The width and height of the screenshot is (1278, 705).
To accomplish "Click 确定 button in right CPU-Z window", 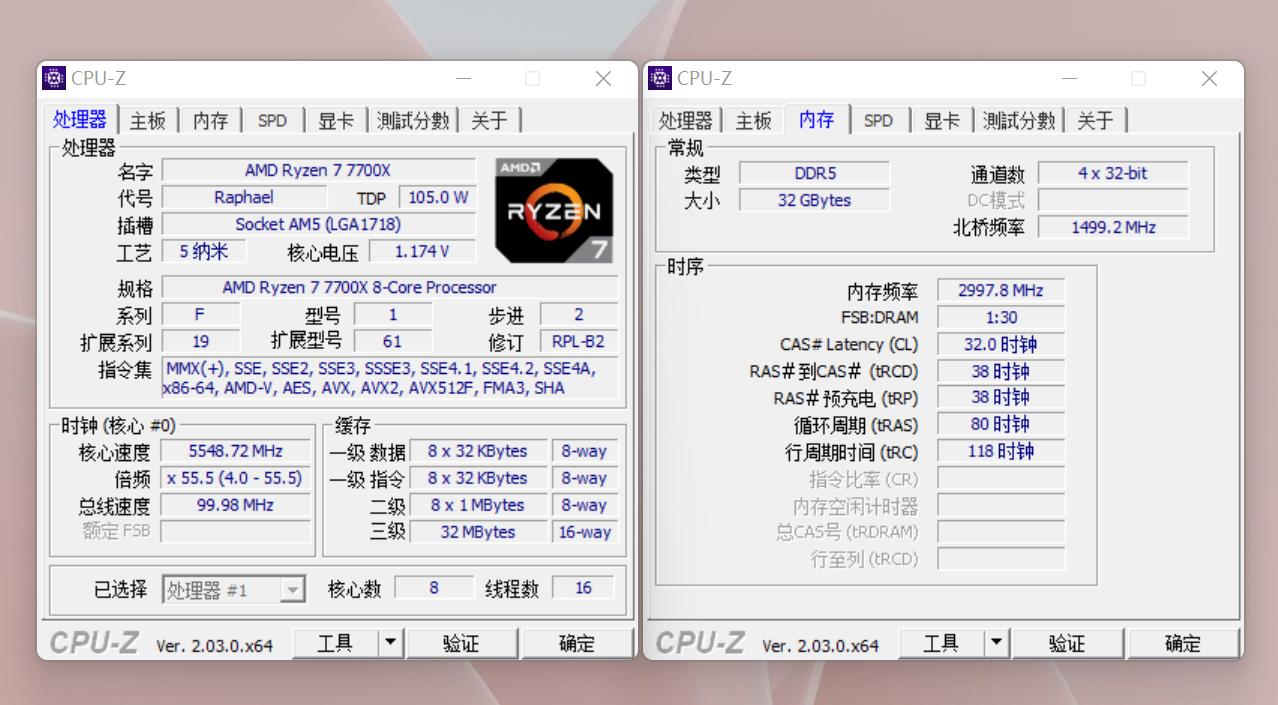I will tap(1183, 643).
